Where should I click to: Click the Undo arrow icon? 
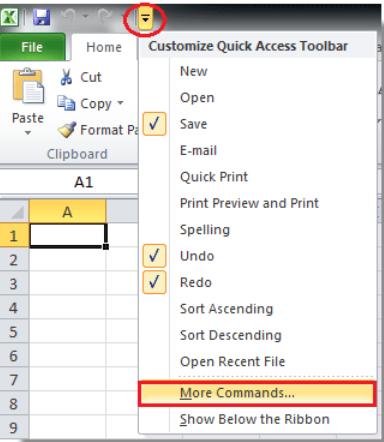69,17
